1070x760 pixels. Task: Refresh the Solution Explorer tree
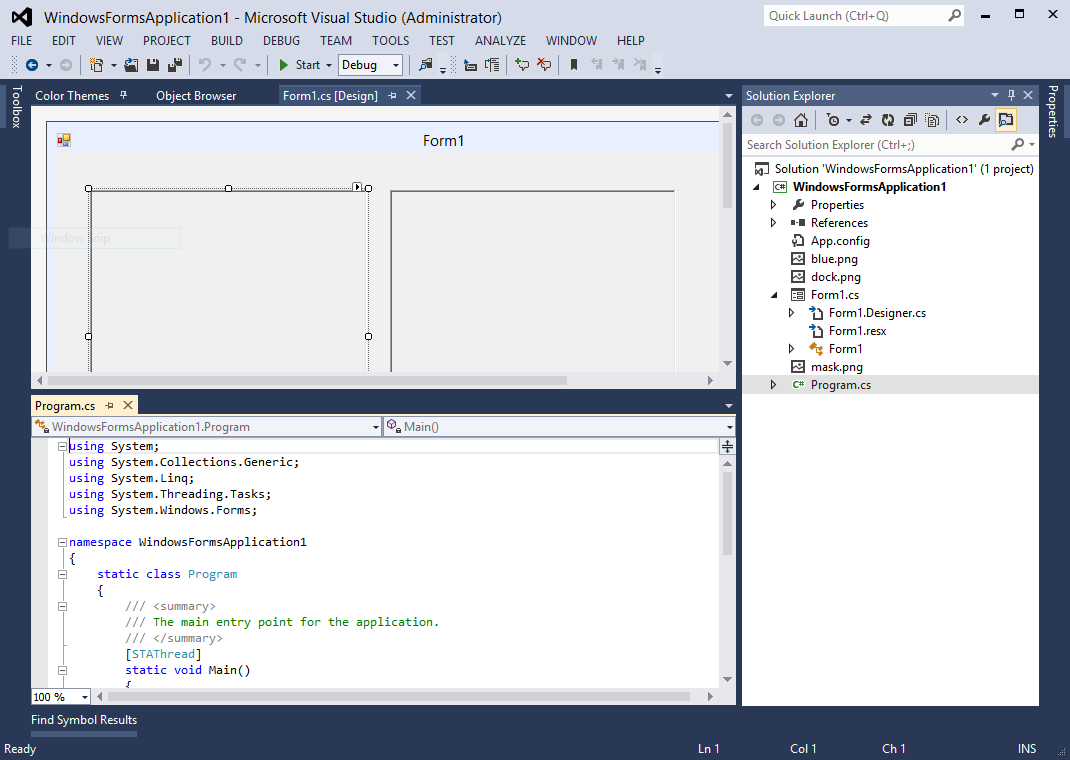pyautogui.click(x=887, y=120)
